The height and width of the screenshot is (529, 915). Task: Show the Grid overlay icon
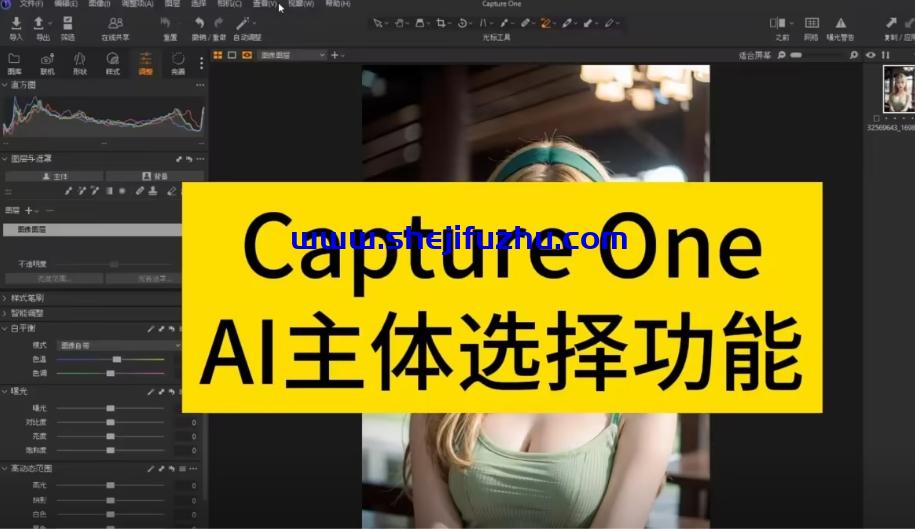point(811,22)
